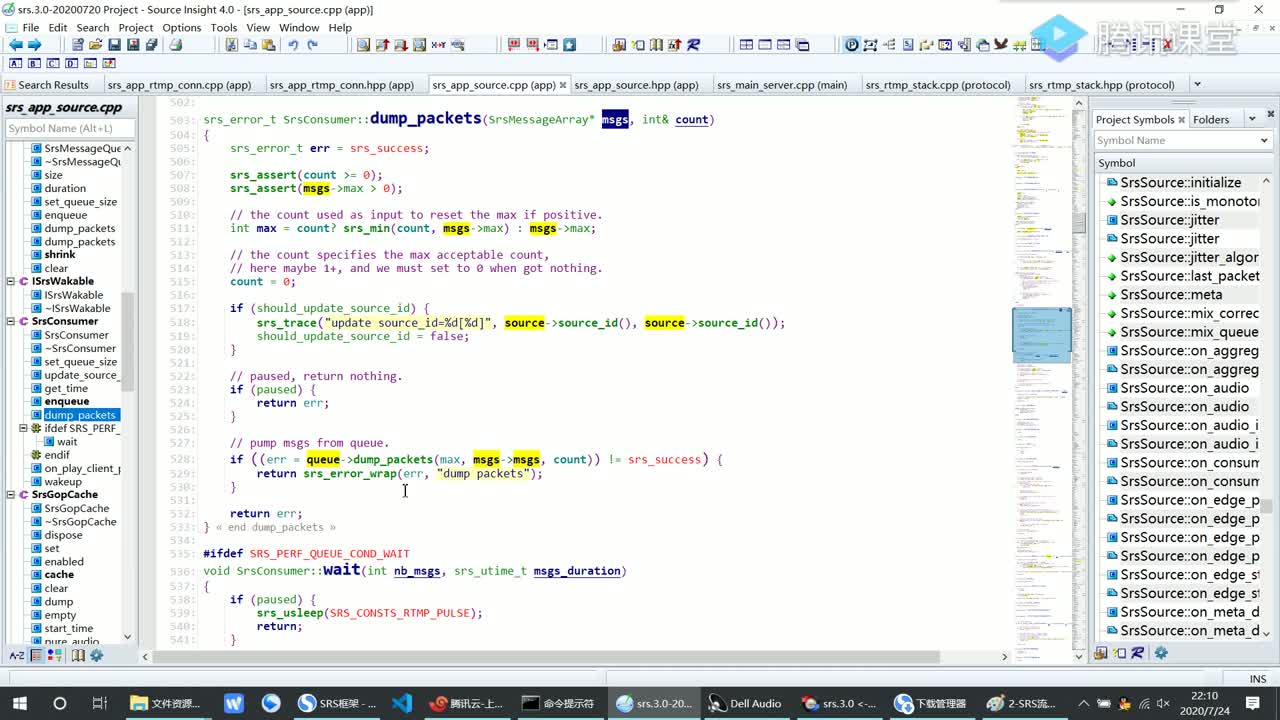This screenshot has height=720, width=1280.
Task: Search backward with the up-arrow icon
Action: [382, 45]
